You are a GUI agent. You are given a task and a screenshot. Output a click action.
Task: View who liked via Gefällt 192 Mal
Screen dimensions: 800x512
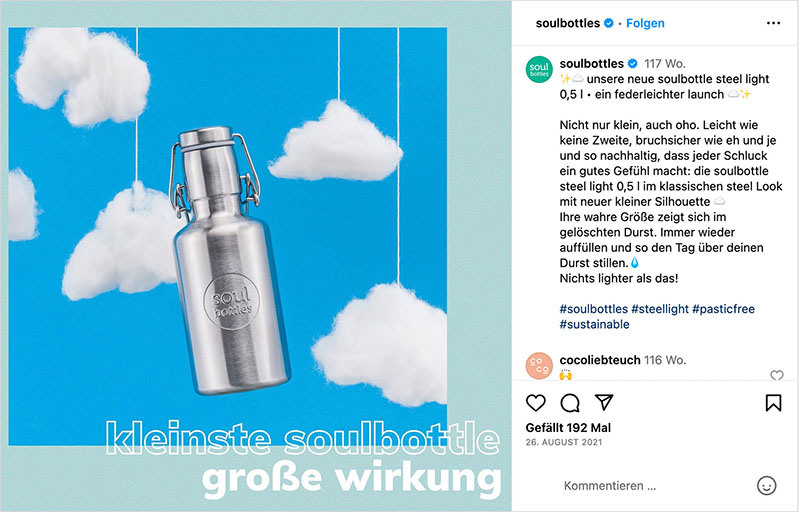tap(568, 428)
